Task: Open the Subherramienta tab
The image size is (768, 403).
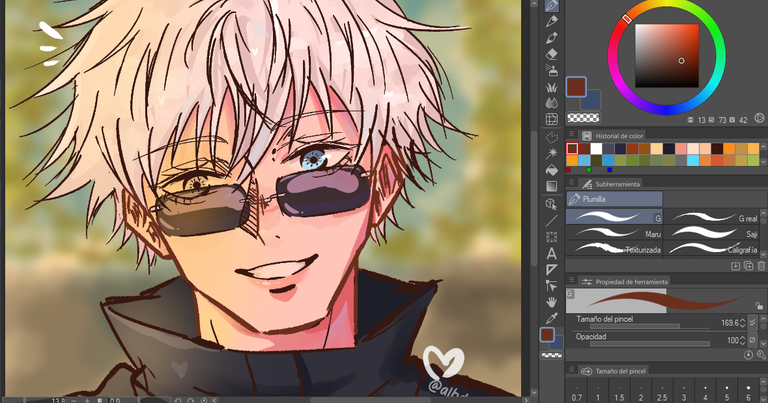Action: tap(610, 184)
